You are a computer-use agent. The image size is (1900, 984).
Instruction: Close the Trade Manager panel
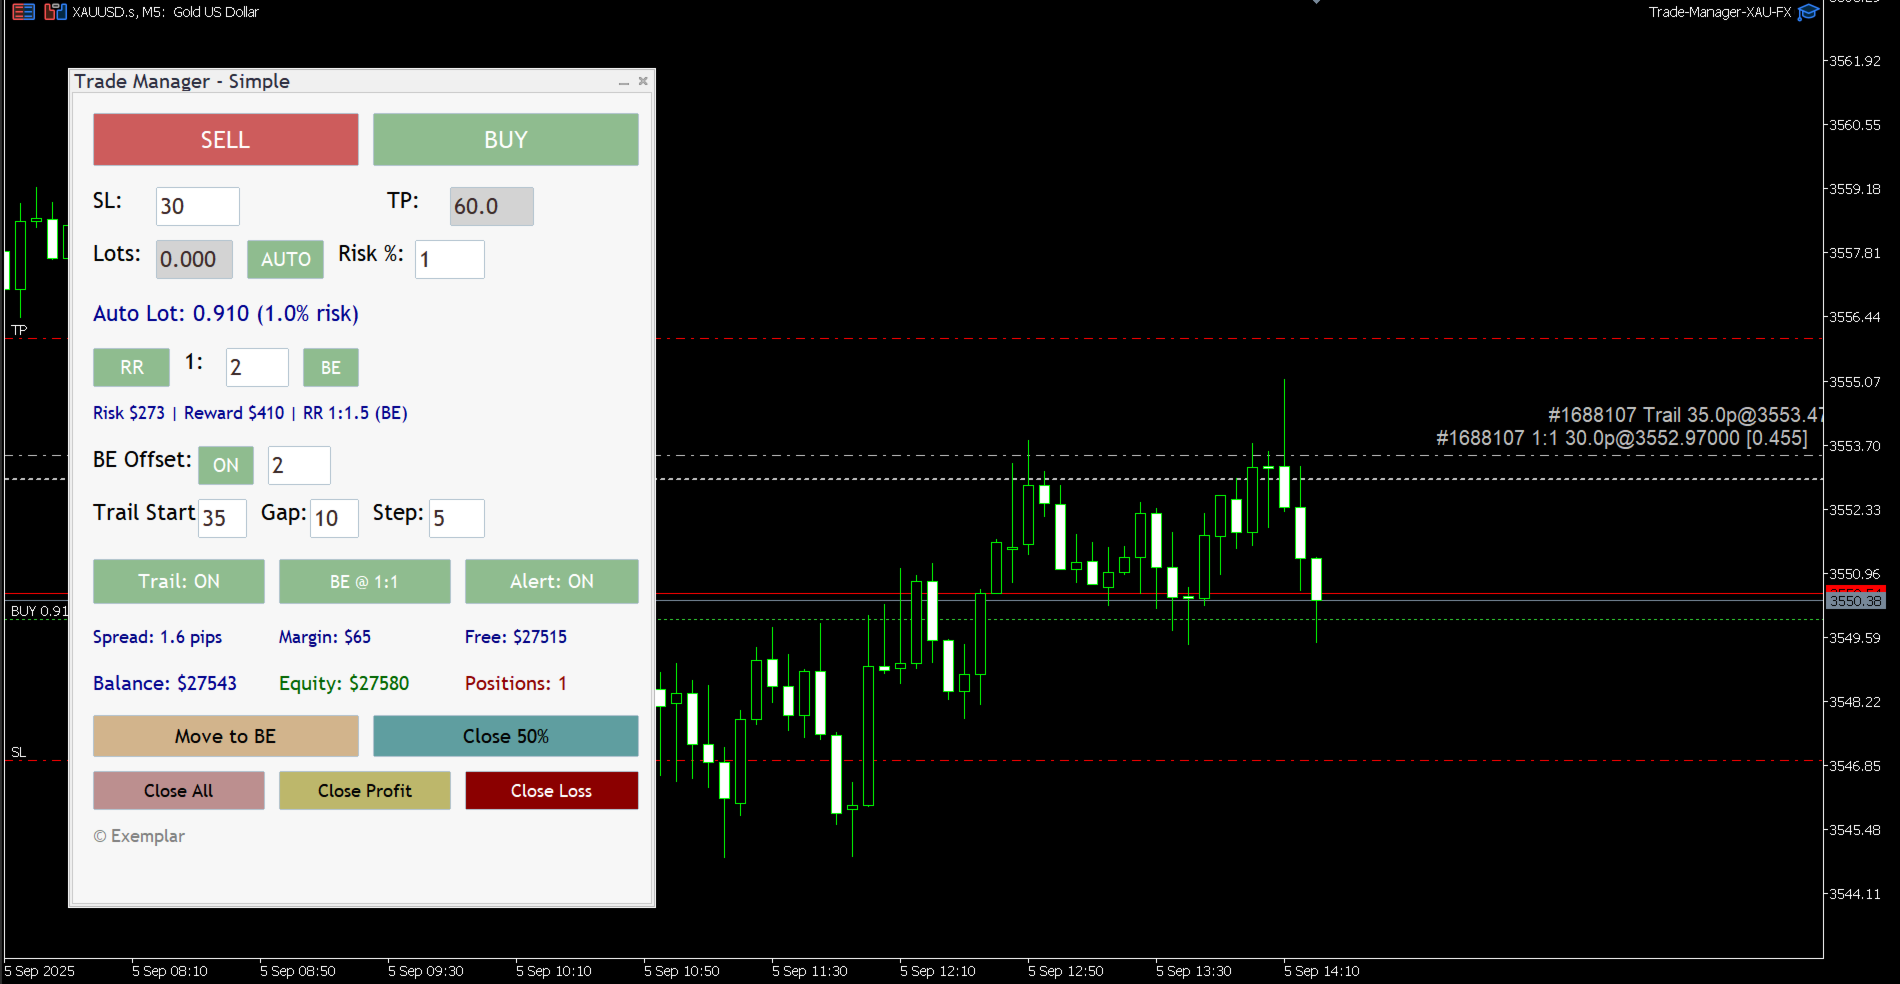pyautogui.click(x=643, y=81)
